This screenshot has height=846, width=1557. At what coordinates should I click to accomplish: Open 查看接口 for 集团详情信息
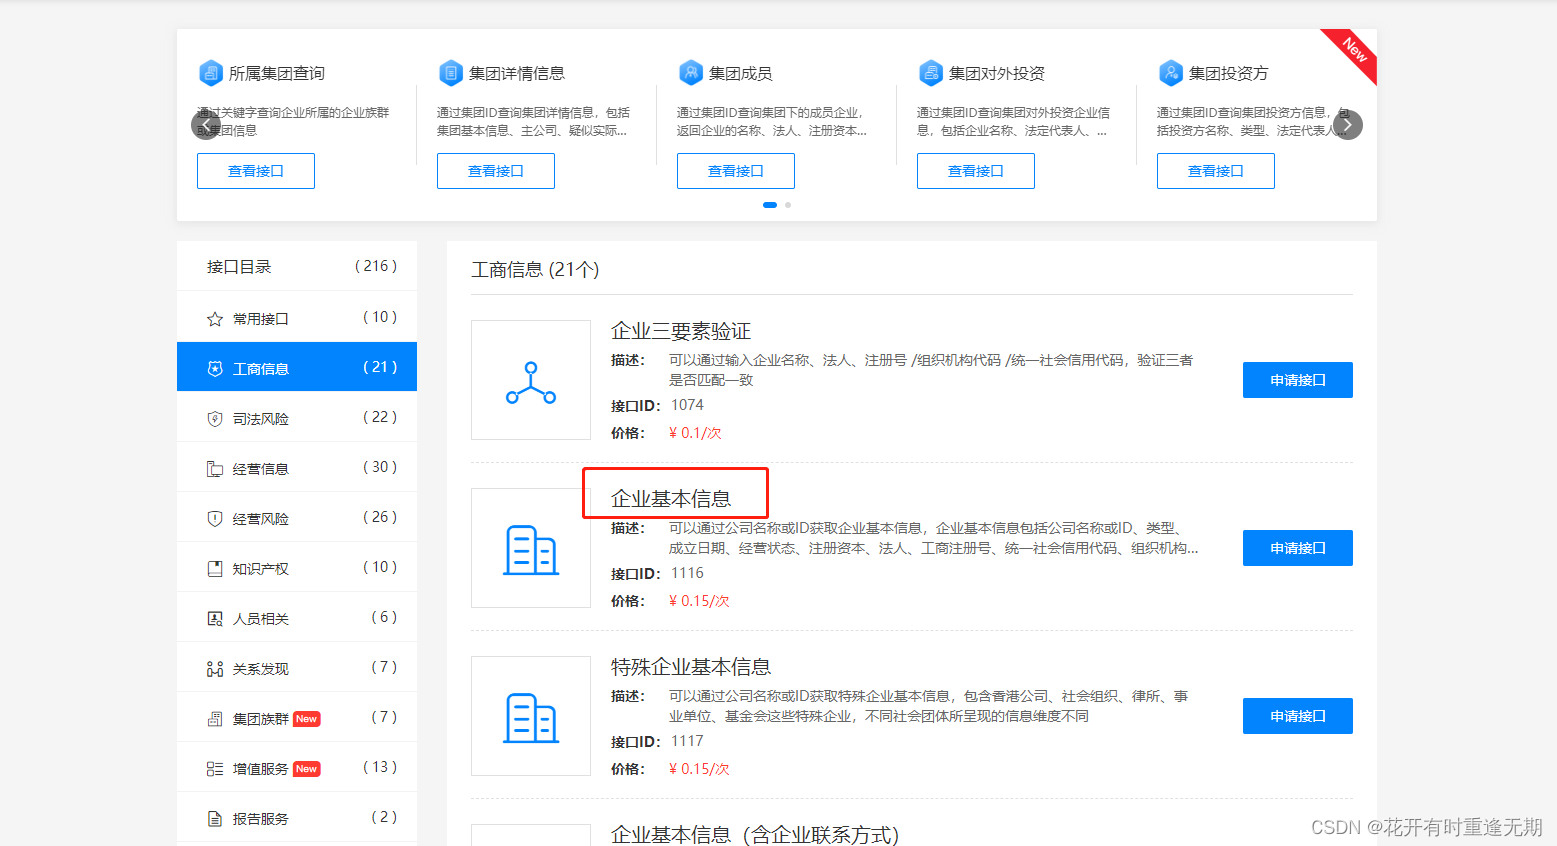coord(496,171)
